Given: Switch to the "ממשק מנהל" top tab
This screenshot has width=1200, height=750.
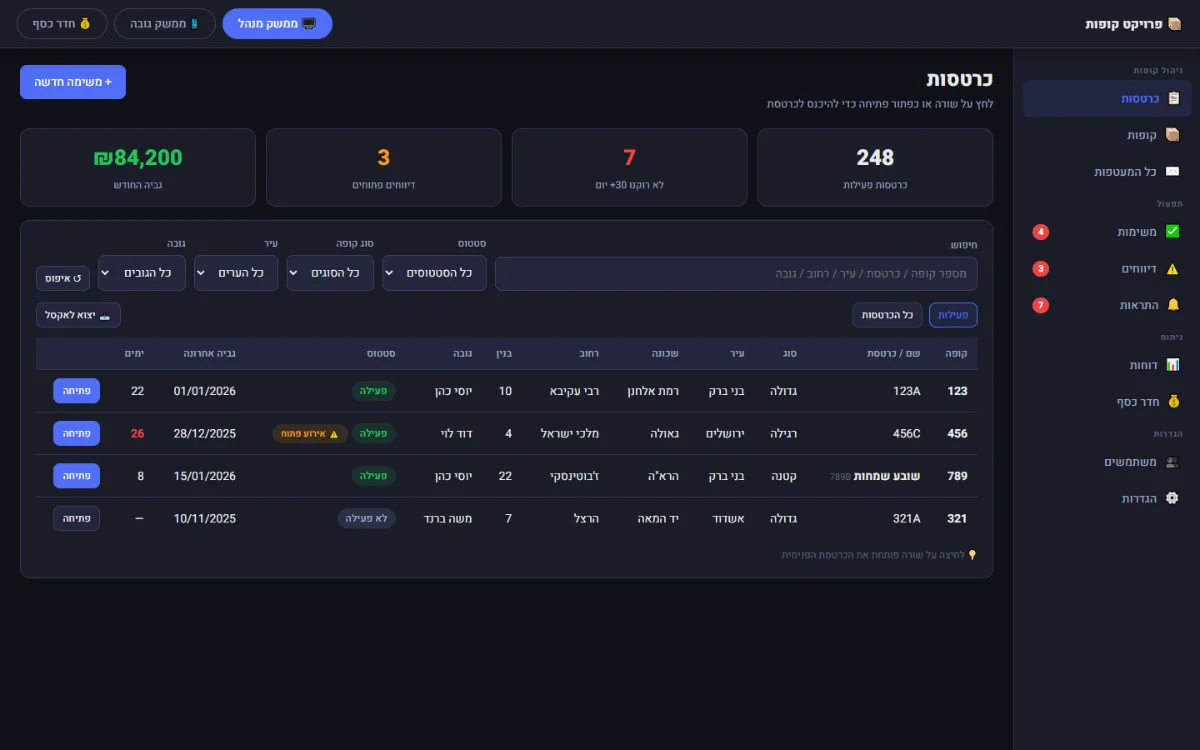Looking at the screenshot, I should coord(277,24).
